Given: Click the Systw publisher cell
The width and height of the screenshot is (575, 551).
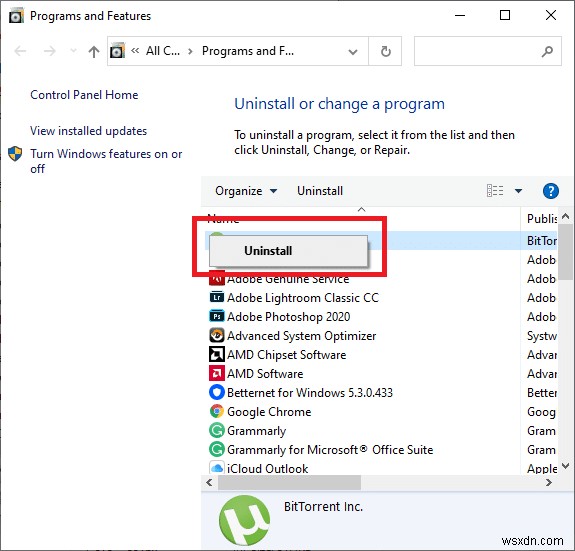Looking at the screenshot, I should 542,336.
